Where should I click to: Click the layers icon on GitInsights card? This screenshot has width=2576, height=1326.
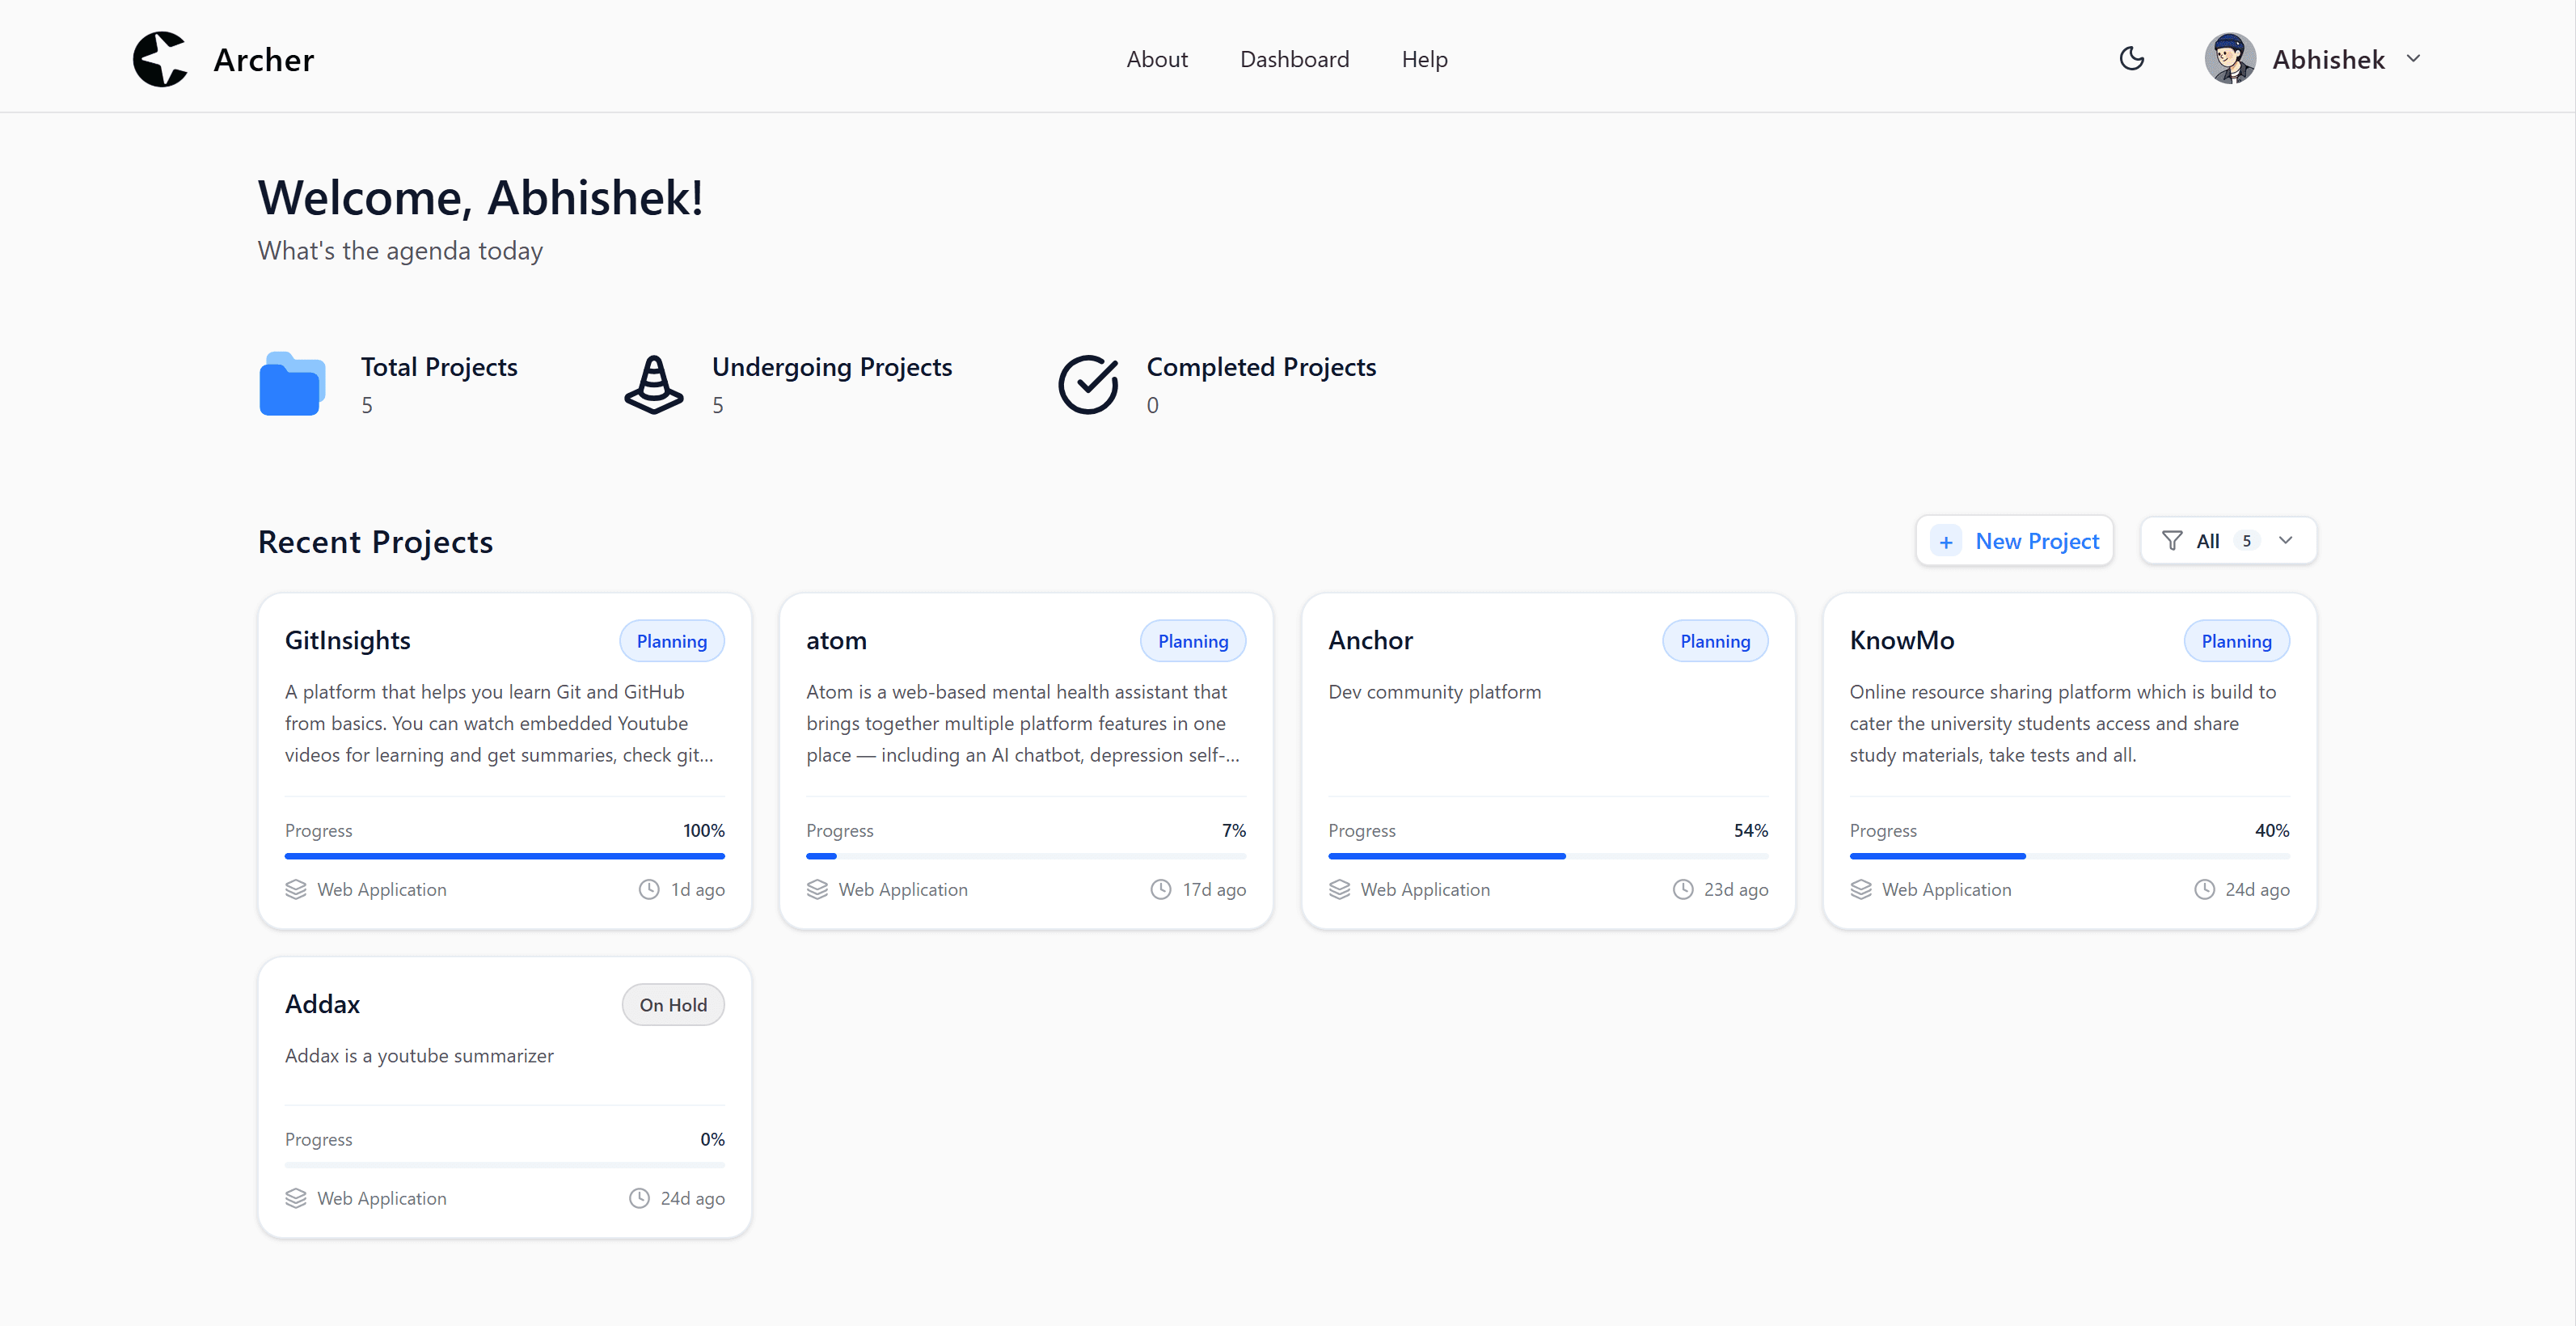[295, 889]
